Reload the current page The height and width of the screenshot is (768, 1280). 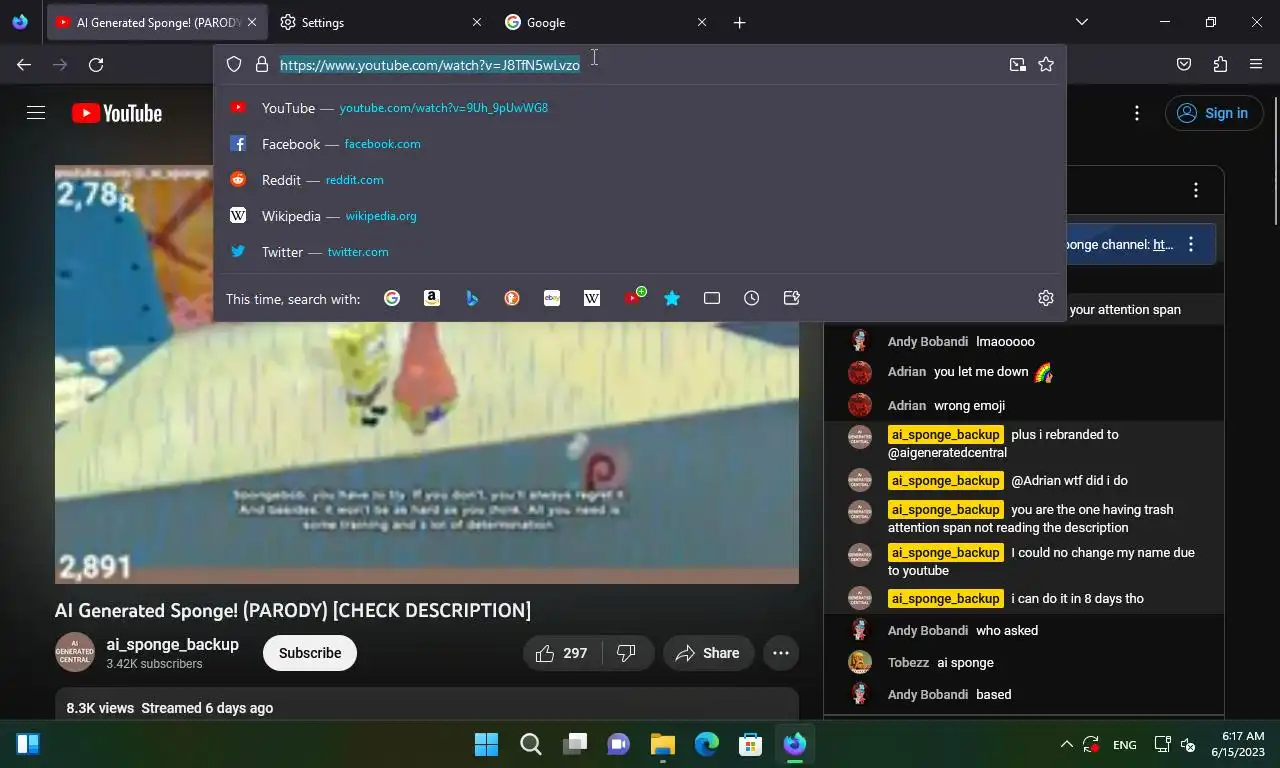click(96, 64)
